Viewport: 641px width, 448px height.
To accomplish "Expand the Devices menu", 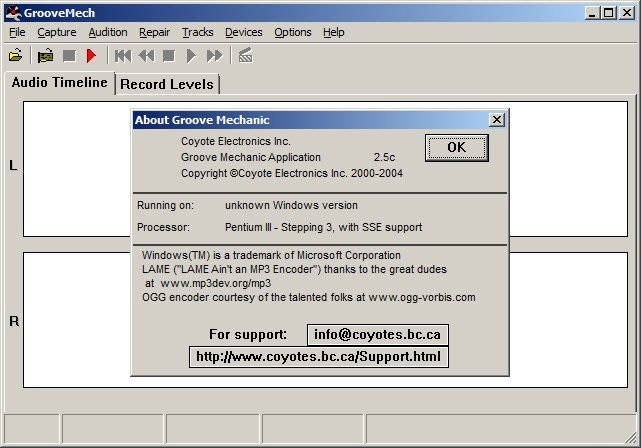I will point(243,32).
